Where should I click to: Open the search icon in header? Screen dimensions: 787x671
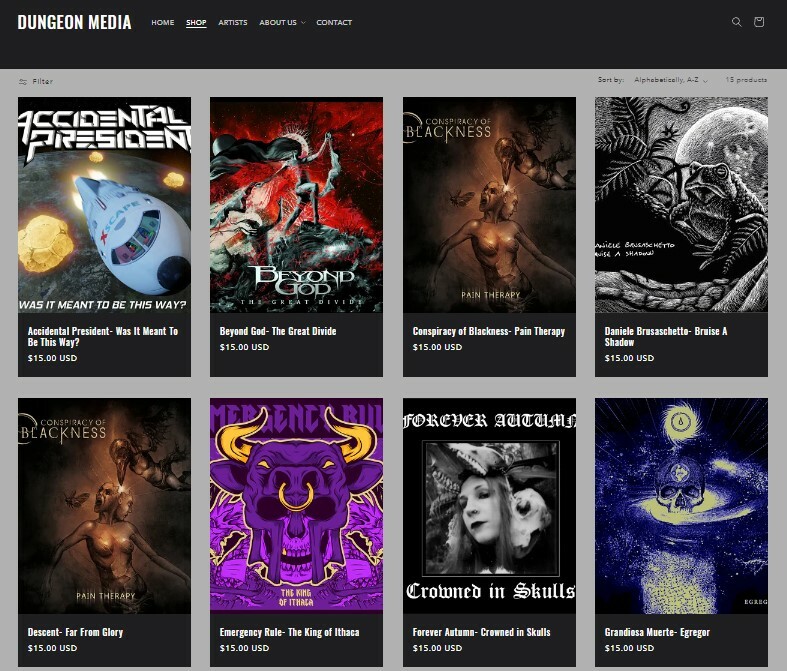pyautogui.click(x=736, y=22)
